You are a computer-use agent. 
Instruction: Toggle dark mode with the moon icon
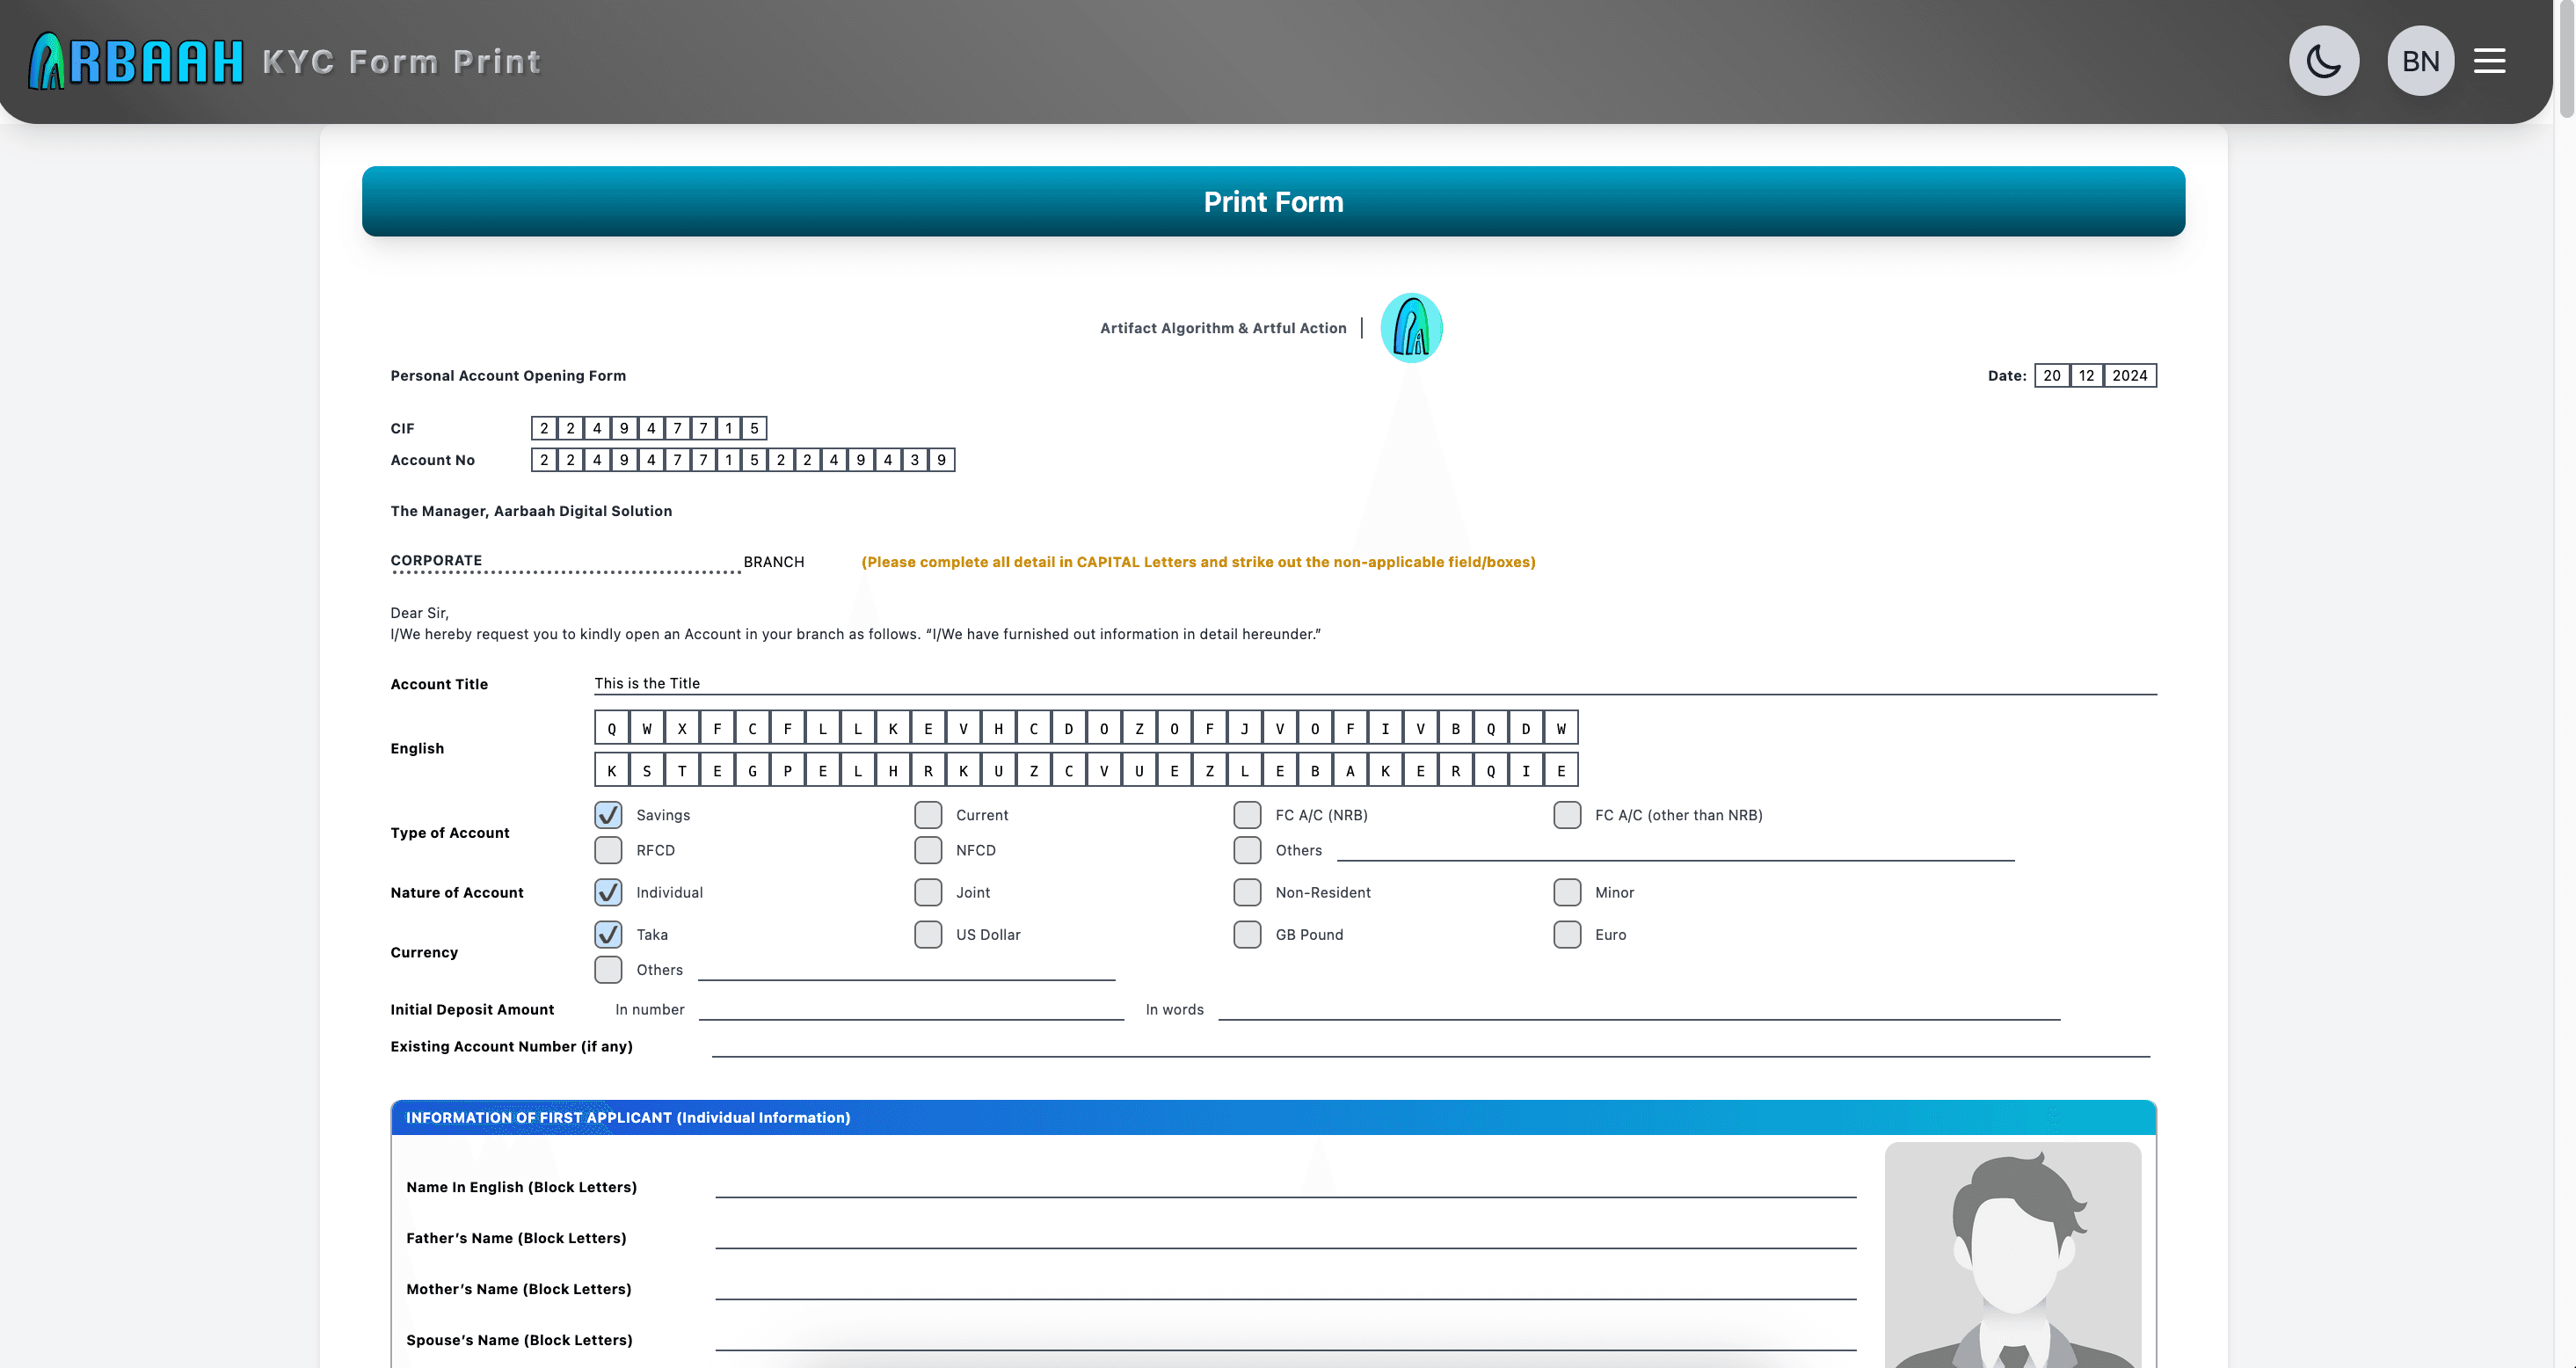pos(2324,61)
